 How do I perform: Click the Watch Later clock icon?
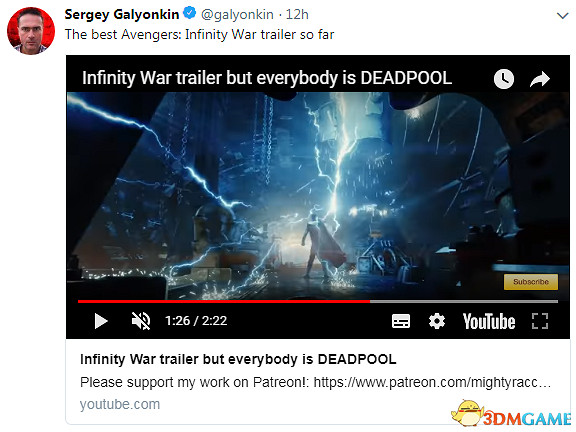(504, 79)
